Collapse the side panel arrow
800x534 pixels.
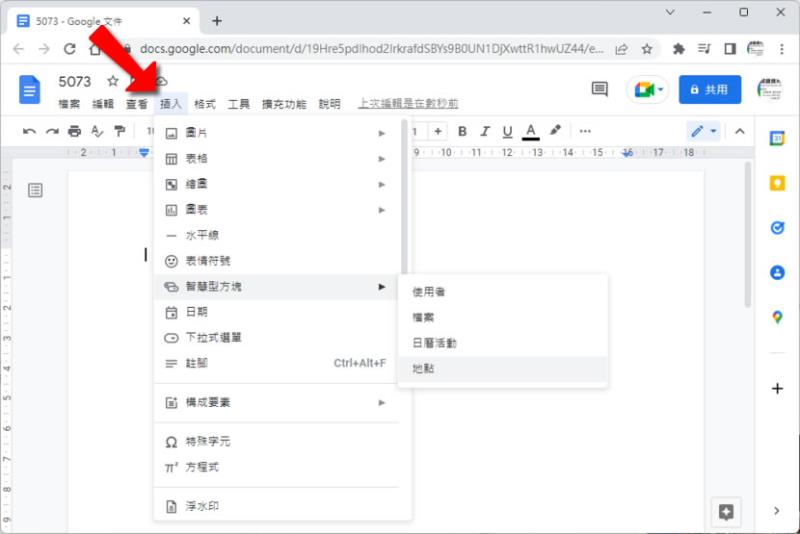click(776, 511)
